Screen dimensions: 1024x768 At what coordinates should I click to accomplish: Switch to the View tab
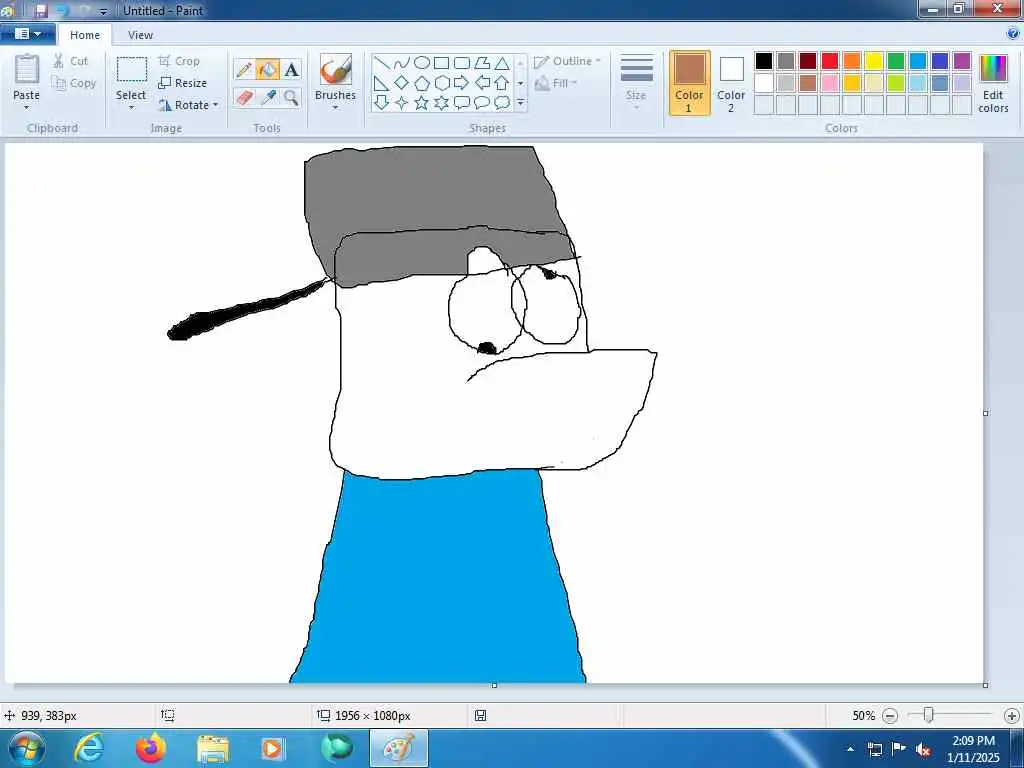pos(140,35)
